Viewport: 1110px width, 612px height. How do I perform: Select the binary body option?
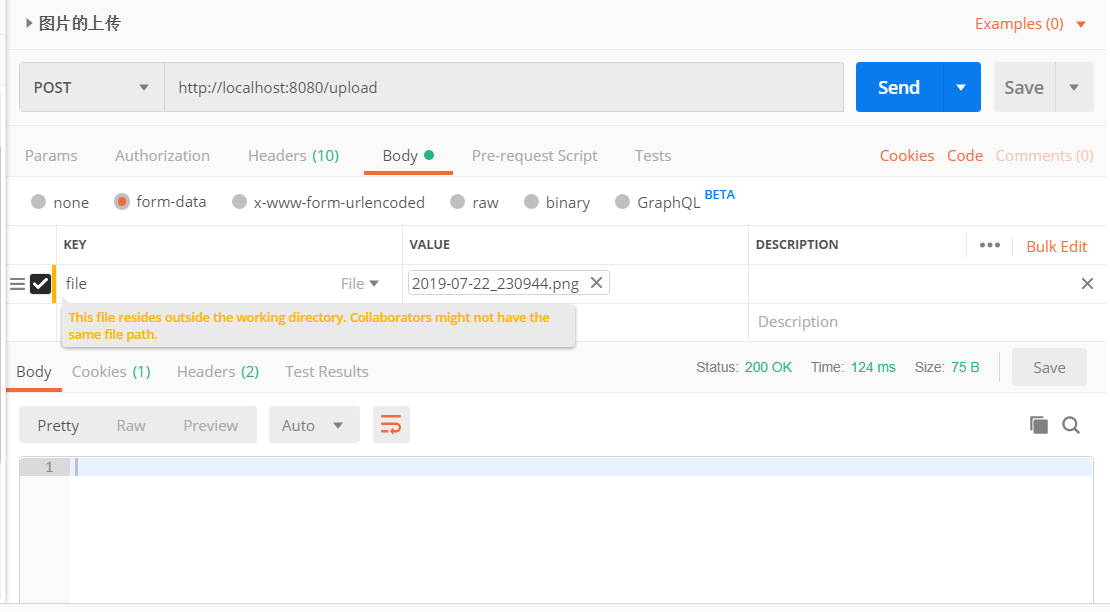[531, 202]
